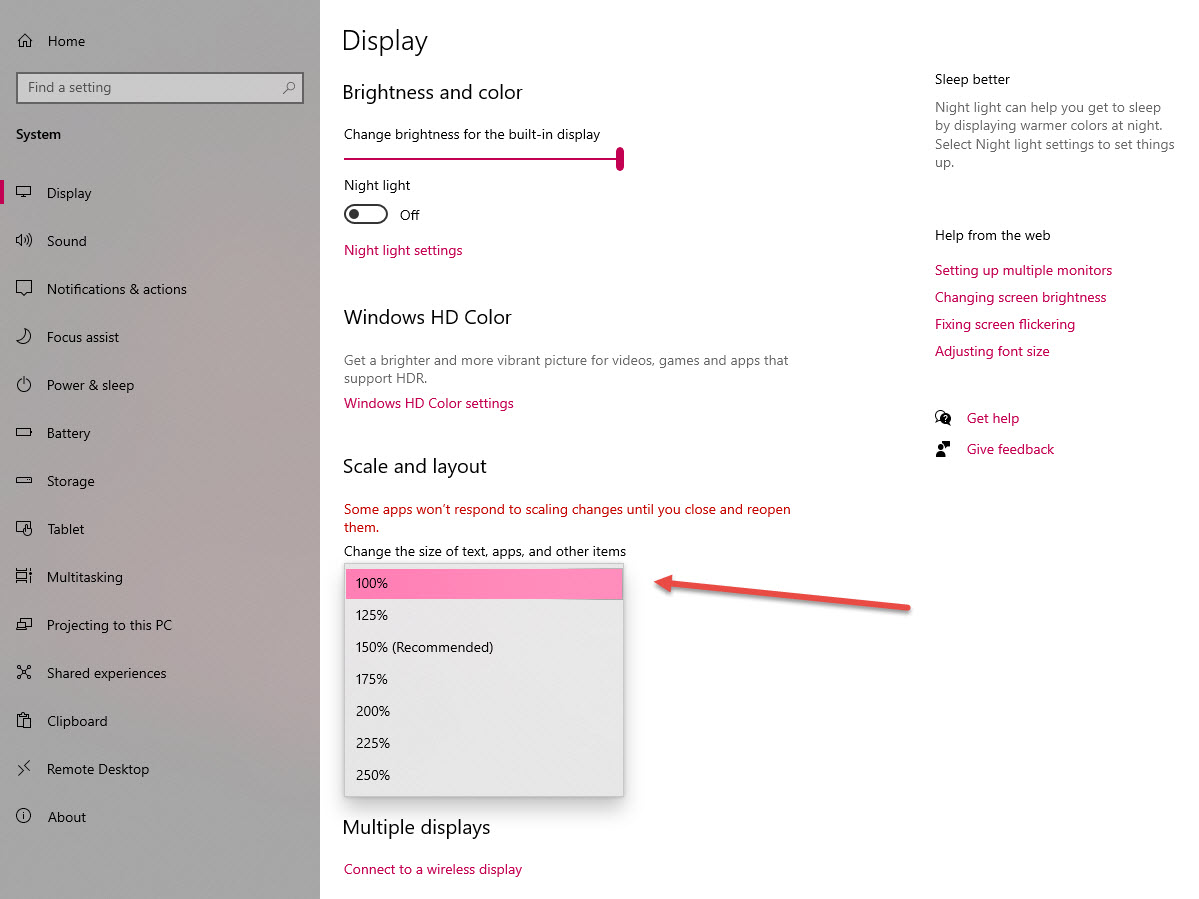This screenshot has width=1199, height=899.
Task: Click the Give feedback person icon
Action: click(x=943, y=449)
